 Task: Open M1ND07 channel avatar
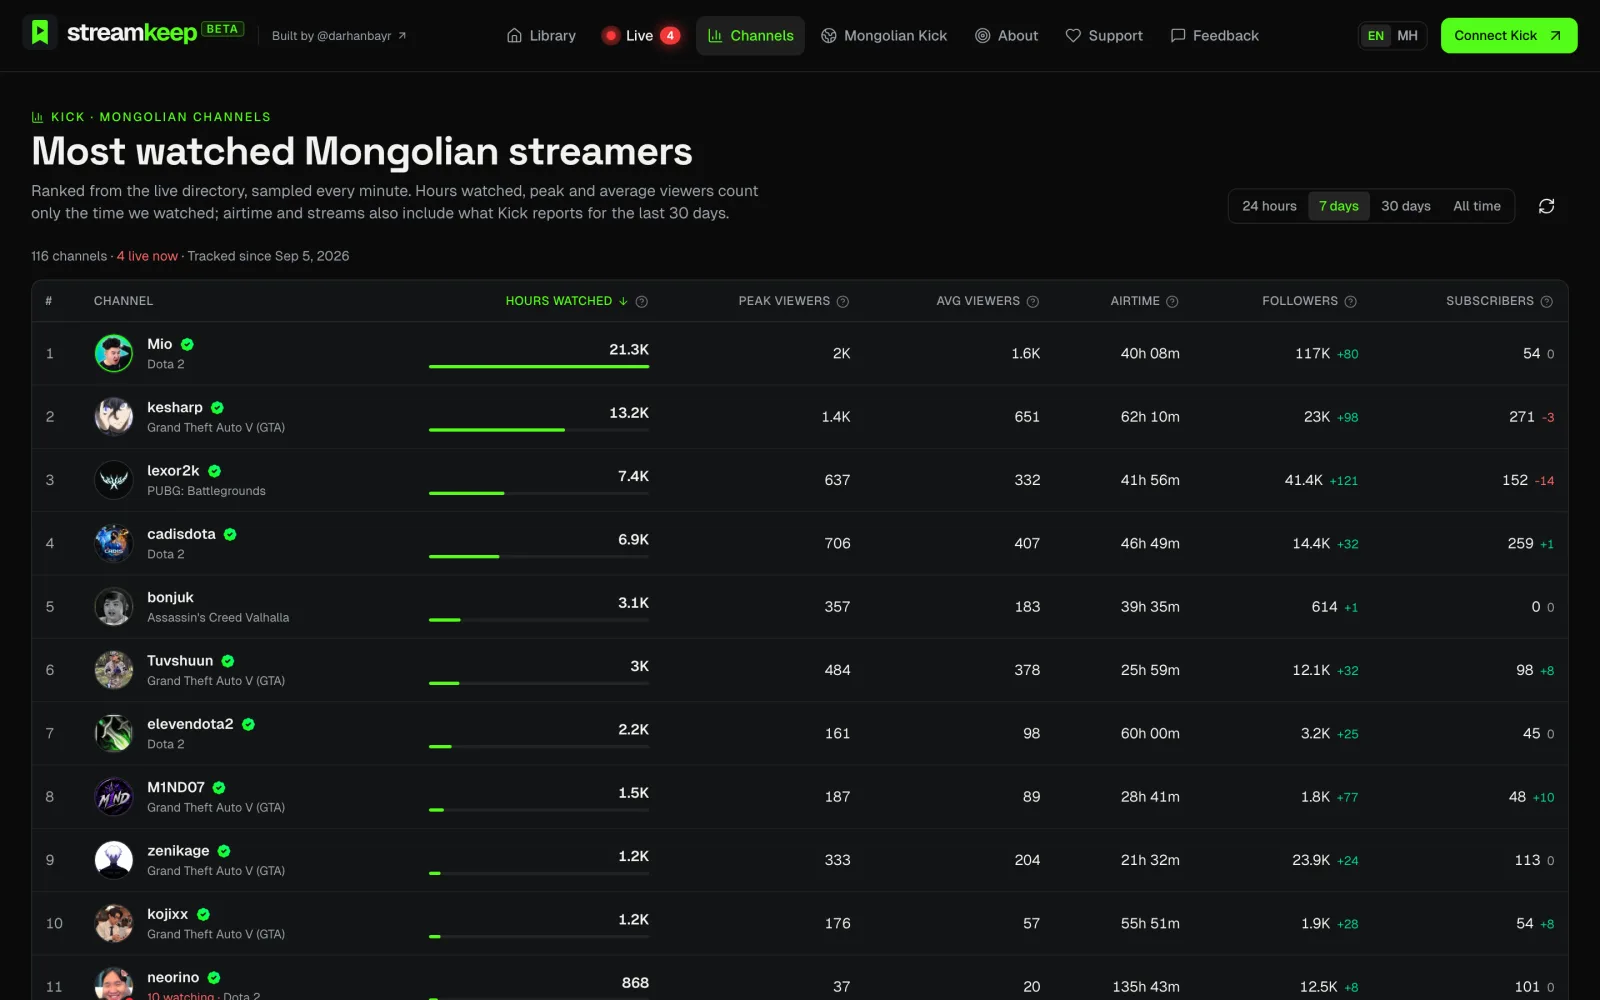pos(114,797)
